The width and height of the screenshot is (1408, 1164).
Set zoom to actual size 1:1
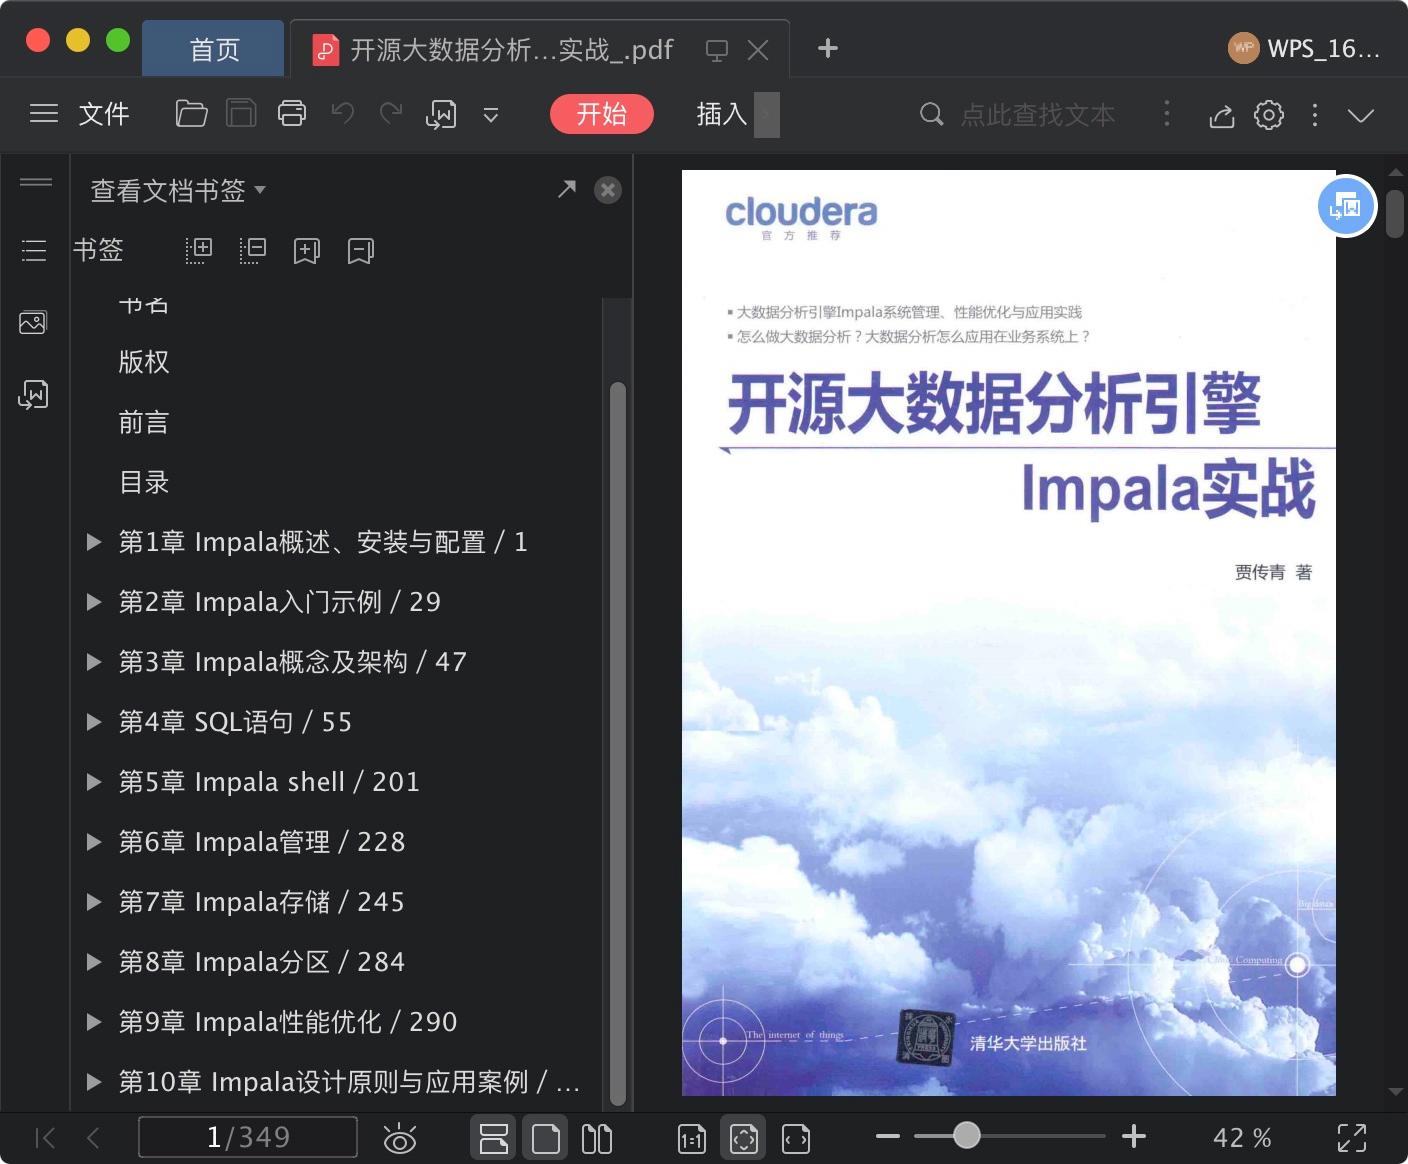coord(692,1138)
